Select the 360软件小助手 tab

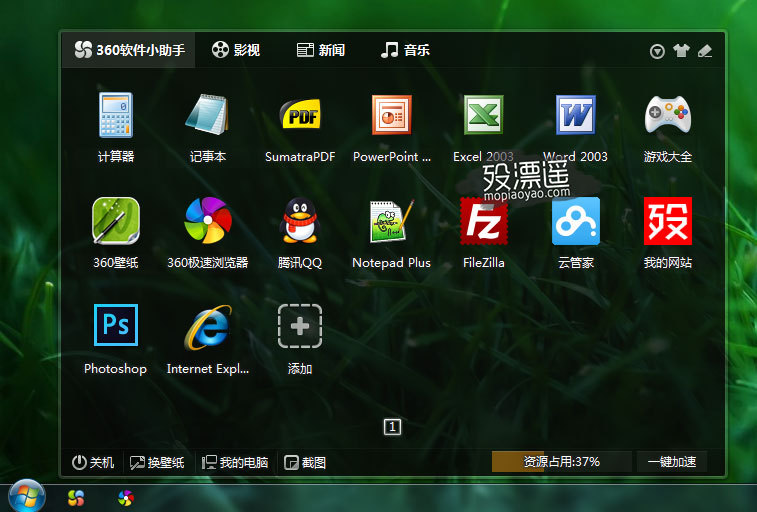[x=129, y=50]
